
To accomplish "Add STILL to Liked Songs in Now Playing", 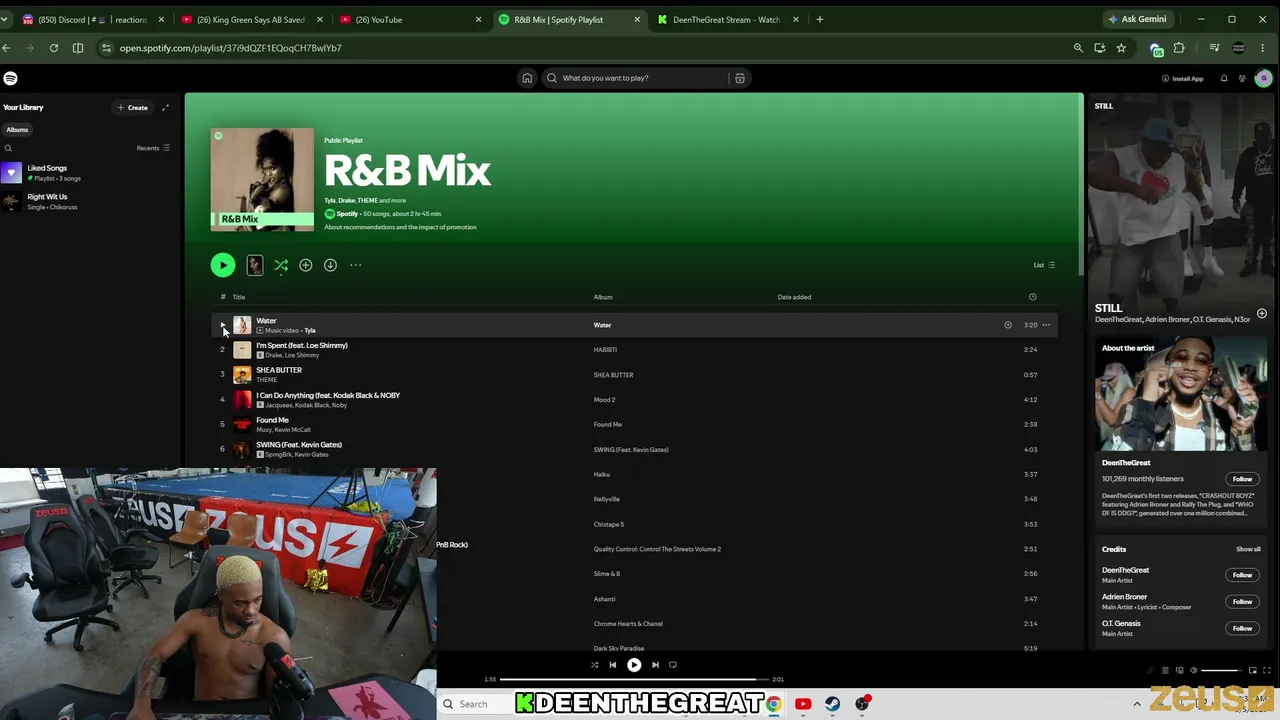I will (x=1262, y=313).
